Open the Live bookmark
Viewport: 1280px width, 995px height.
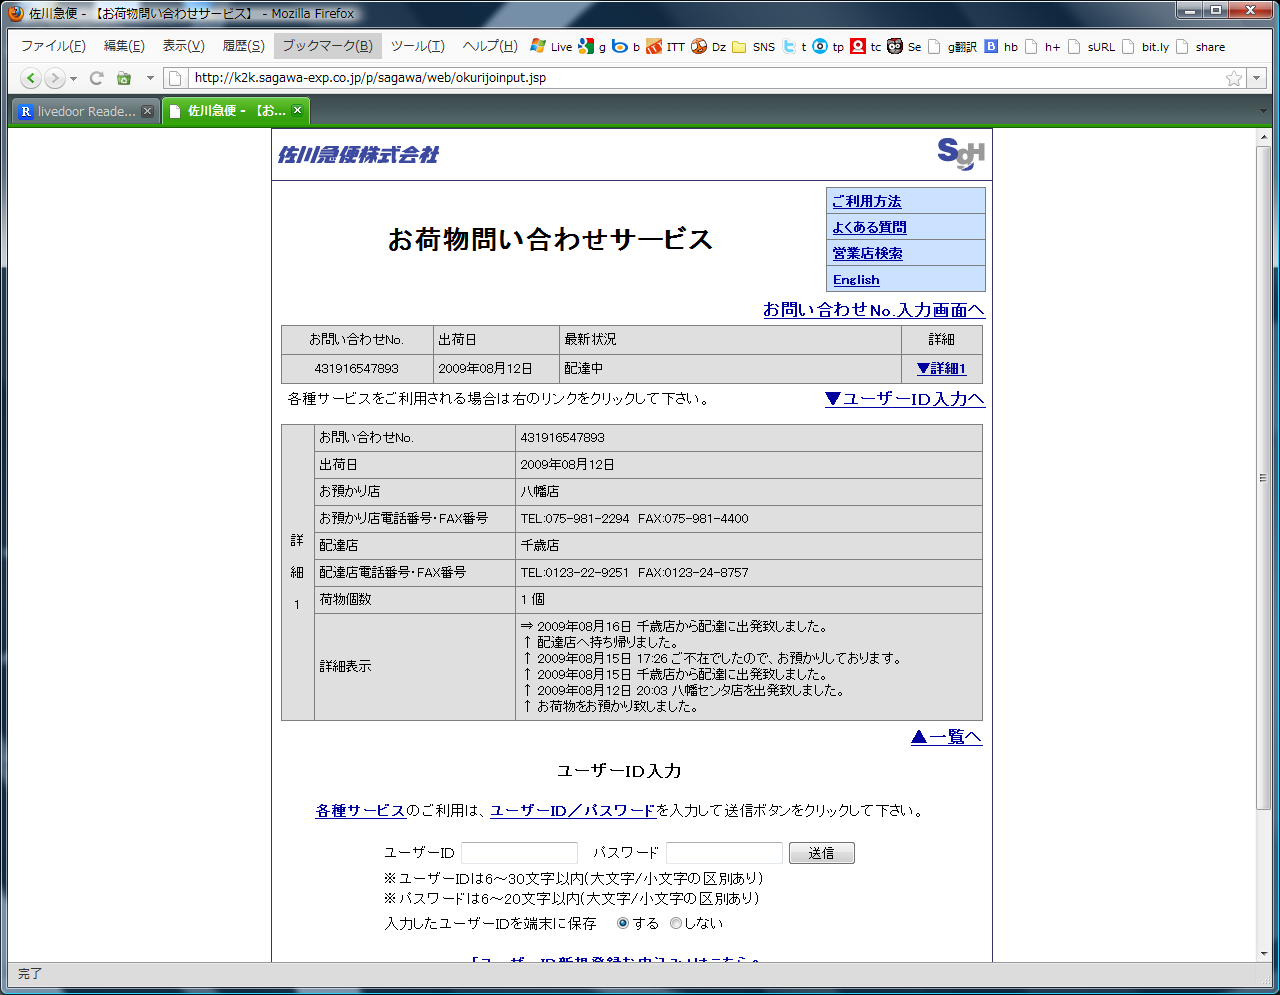click(x=551, y=46)
